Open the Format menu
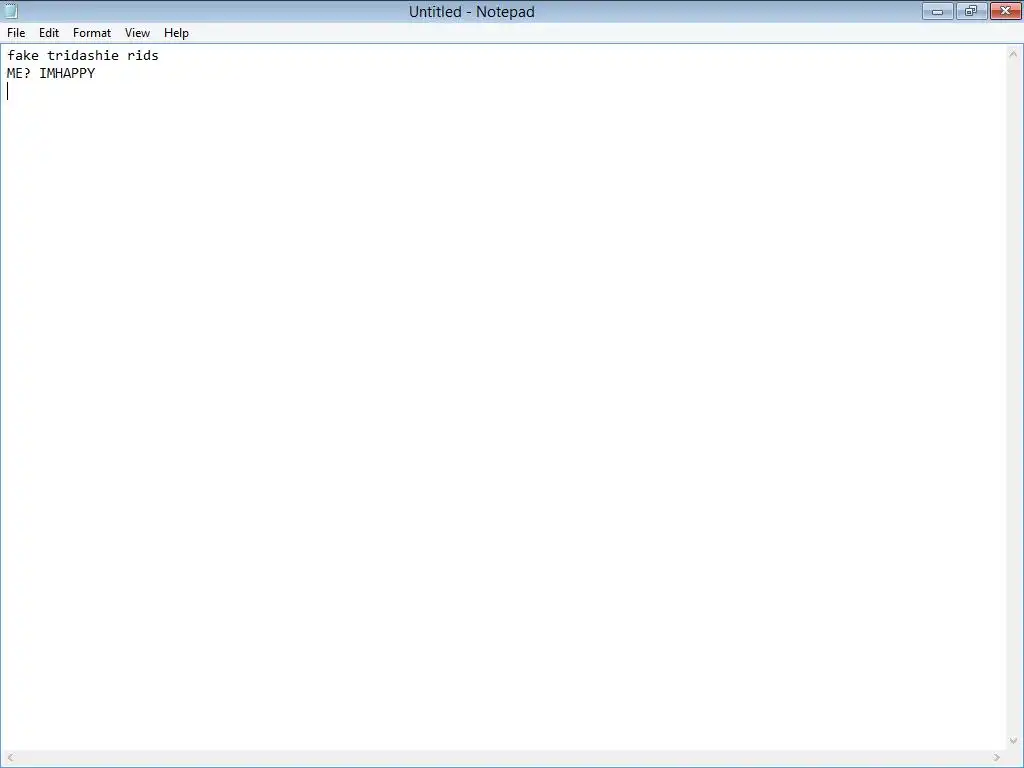This screenshot has width=1024, height=768. (91, 33)
